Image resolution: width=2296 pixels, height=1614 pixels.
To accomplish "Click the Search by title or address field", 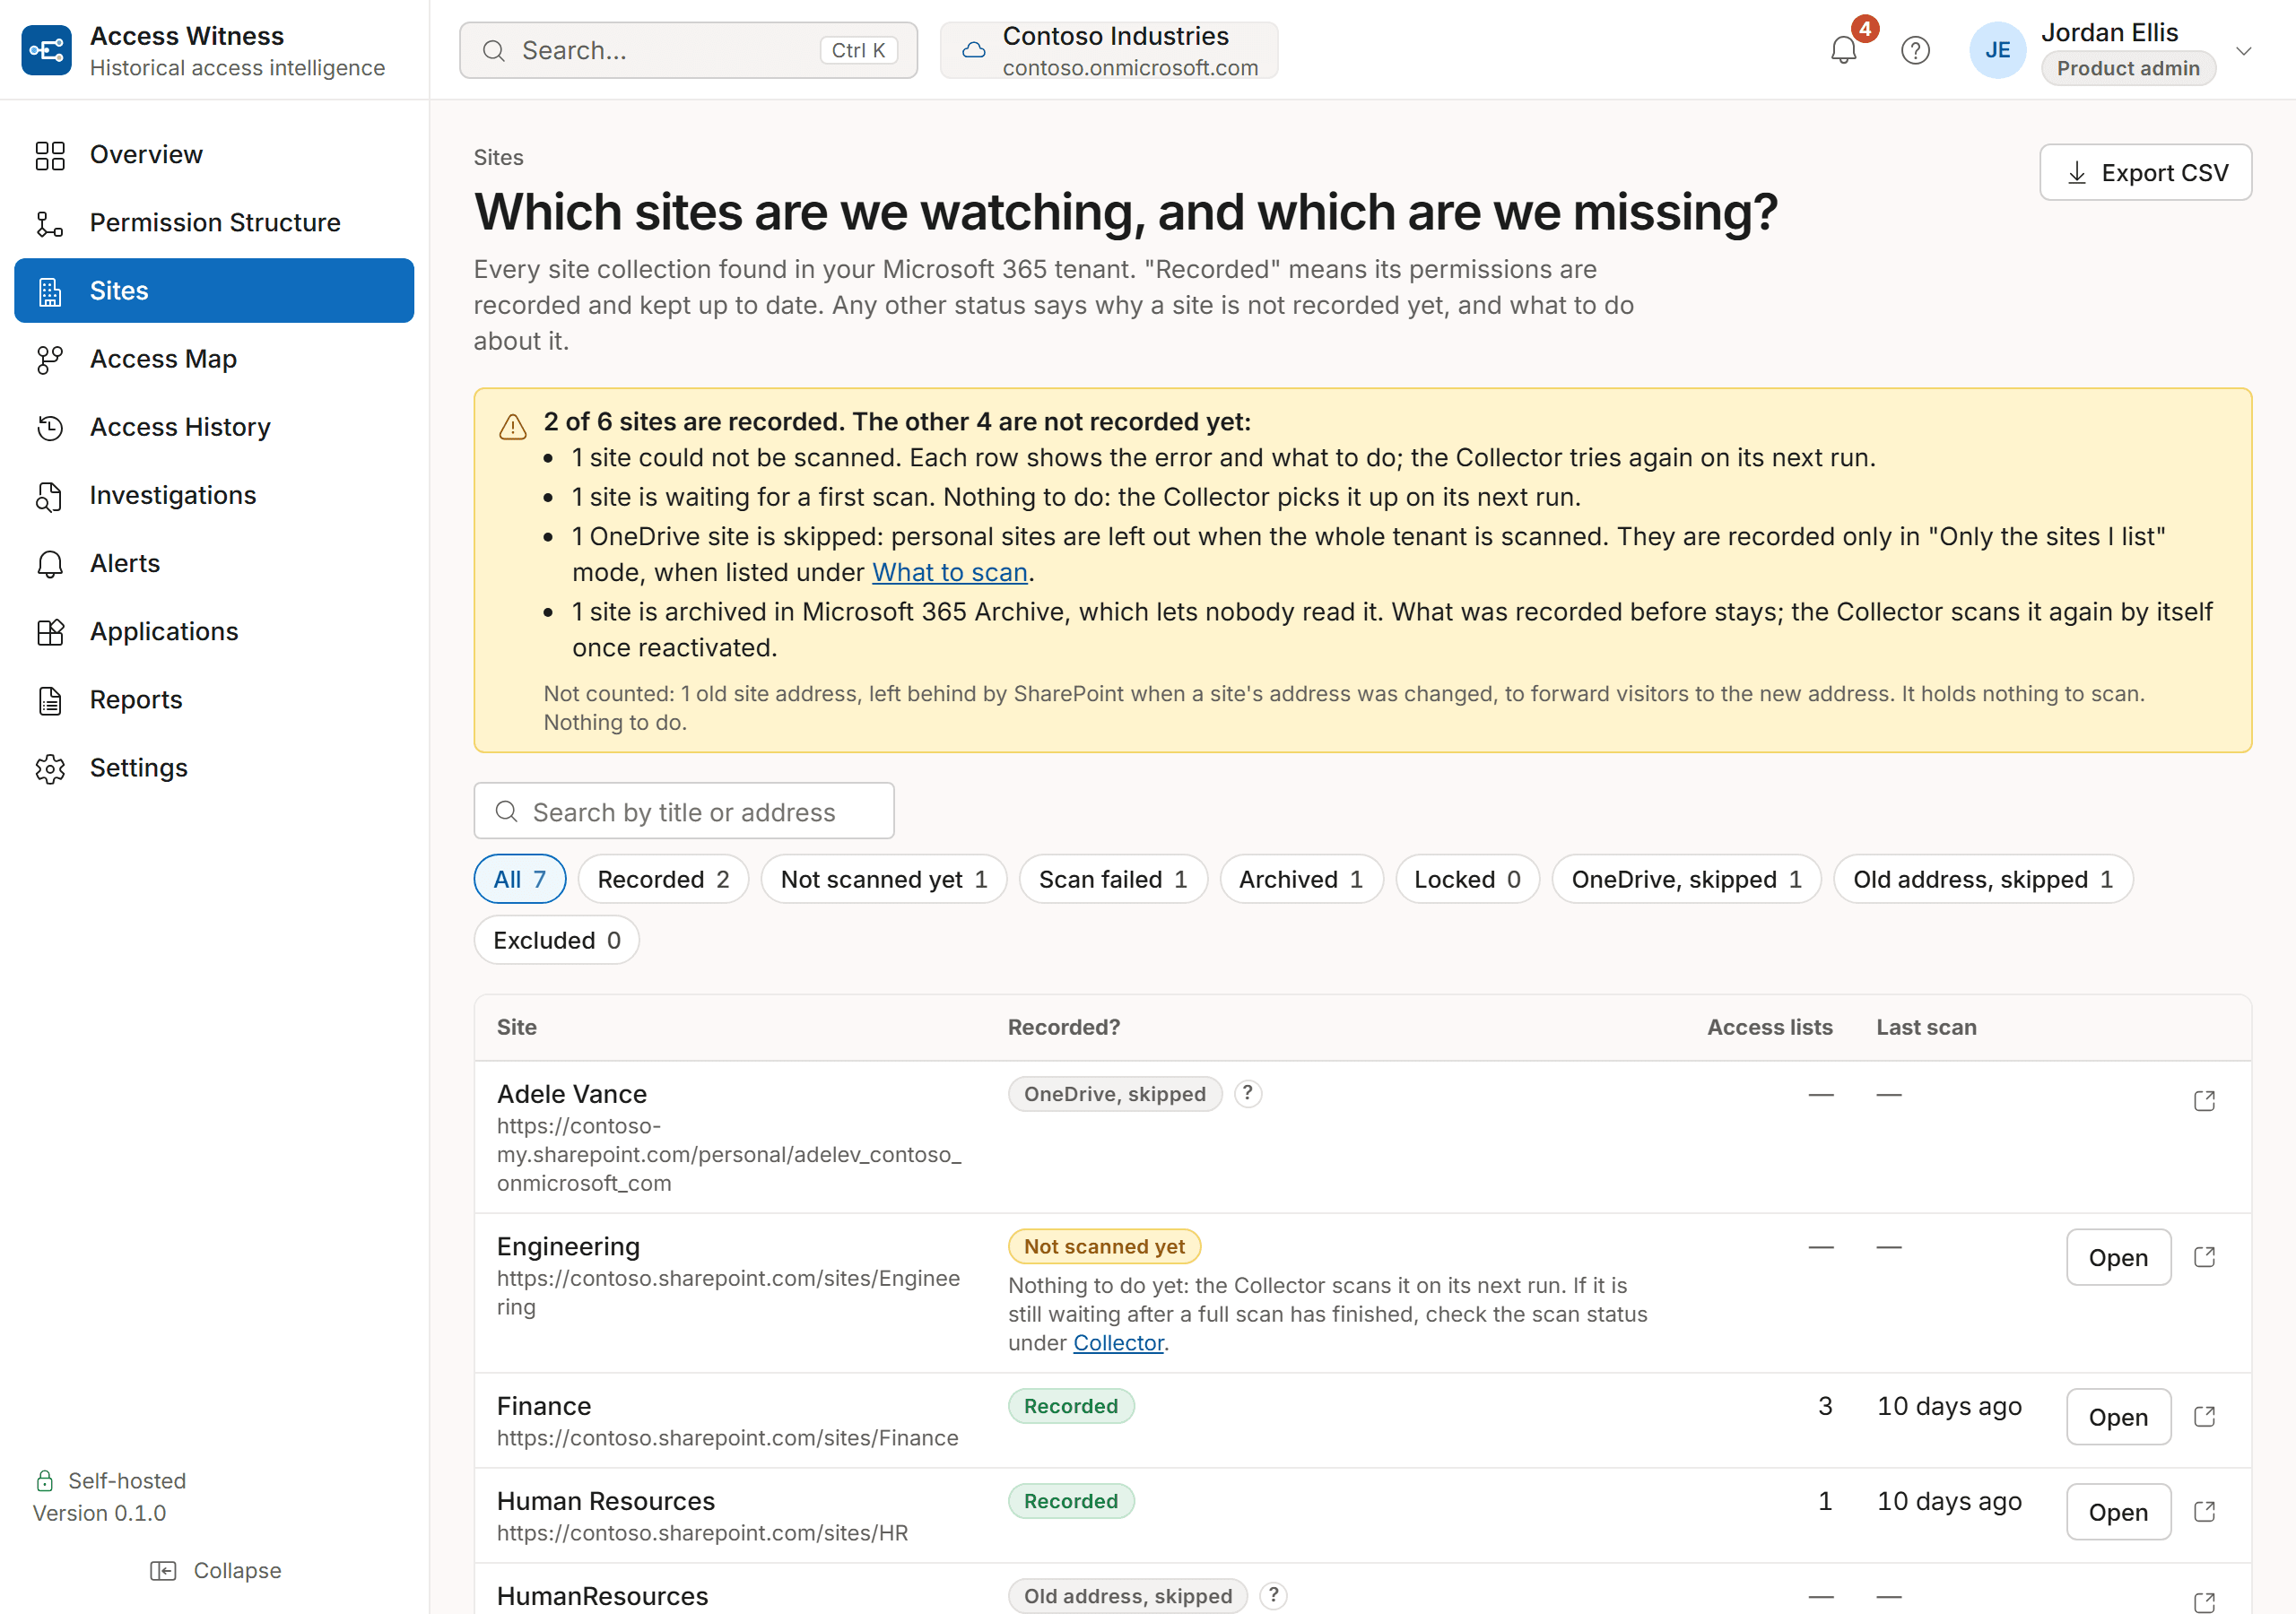I will pos(684,811).
